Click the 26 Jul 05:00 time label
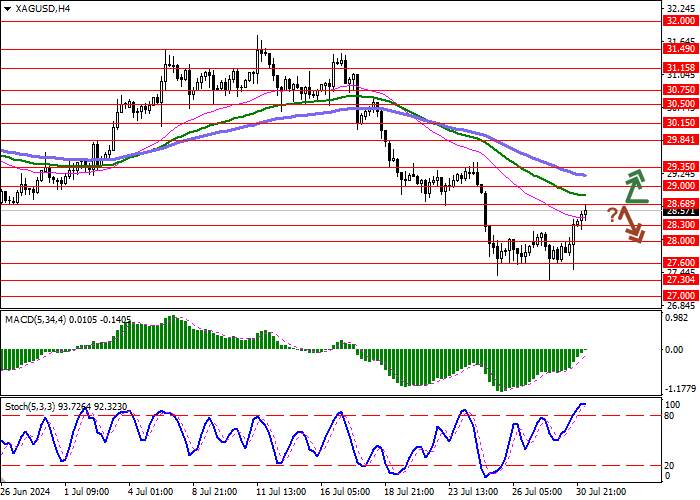The width and height of the screenshot is (700, 500). pos(537,492)
